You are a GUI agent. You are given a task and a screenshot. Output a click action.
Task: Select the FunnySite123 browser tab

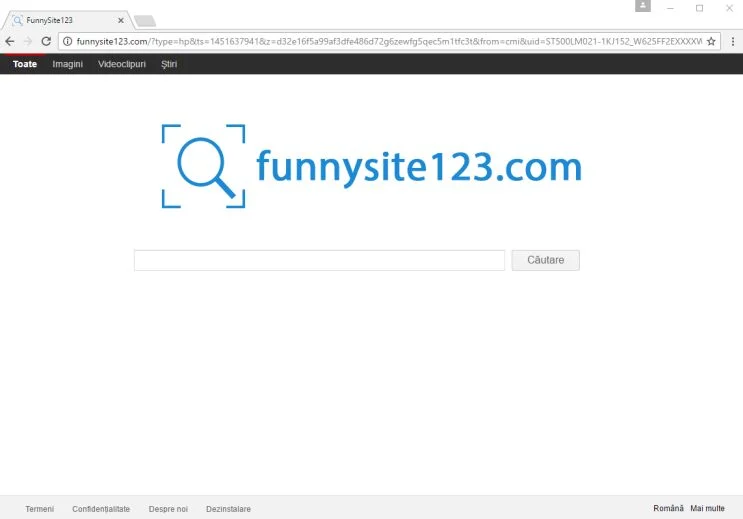(x=66, y=20)
